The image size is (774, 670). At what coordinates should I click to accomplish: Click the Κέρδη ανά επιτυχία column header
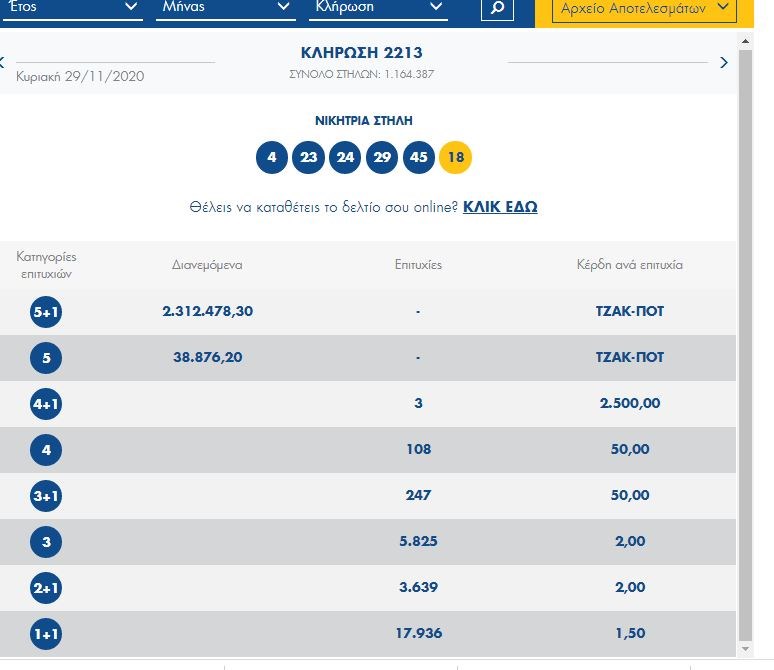click(x=629, y=265)
